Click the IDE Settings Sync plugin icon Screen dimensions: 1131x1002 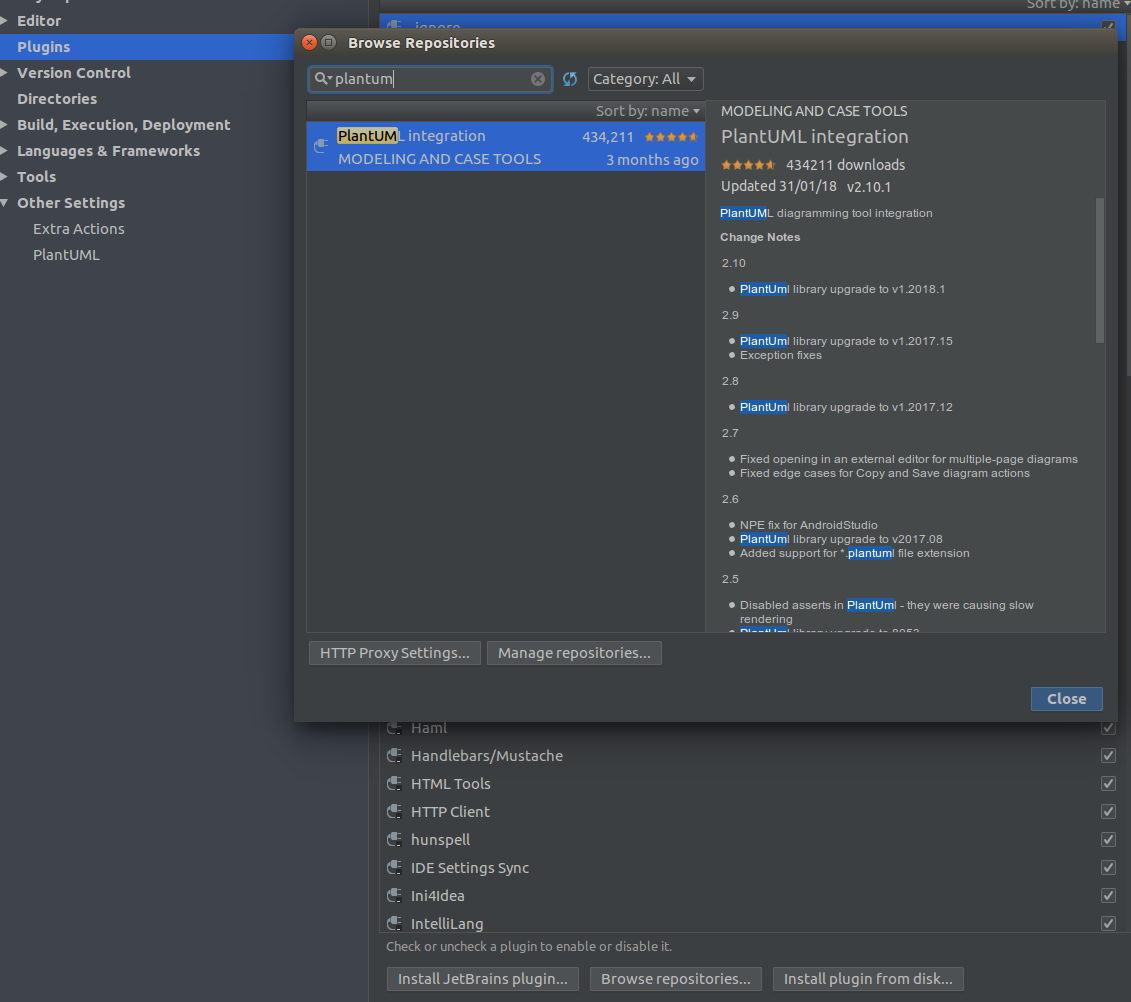(394, 867)
